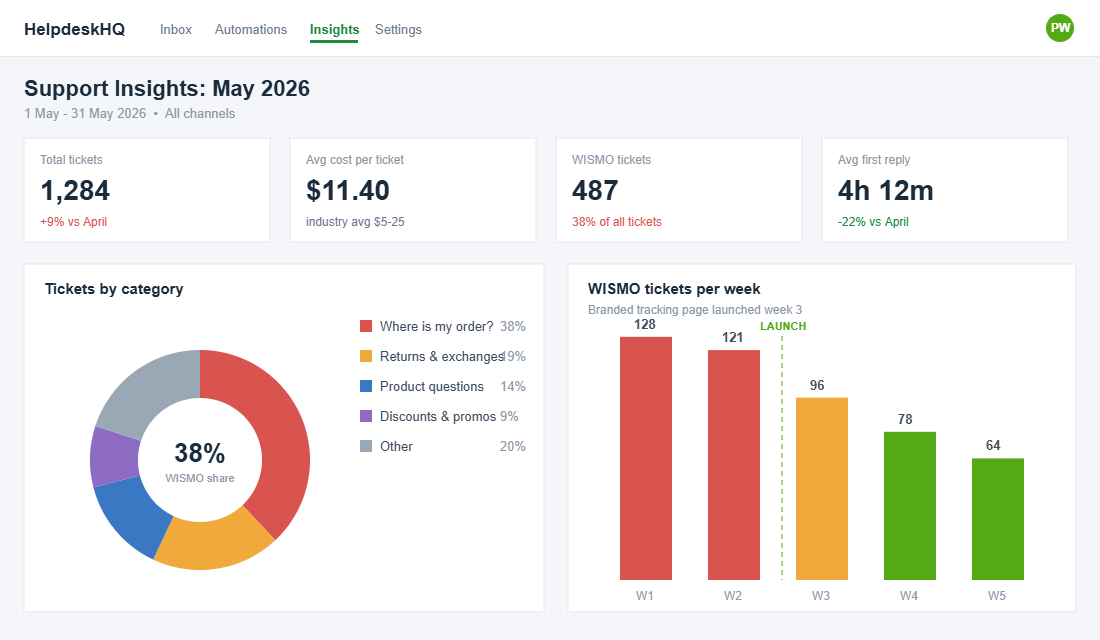The image size is (1100, 640).
Task: Click the Avg cost per ticket $11.40
Action: tap(347, 190)
